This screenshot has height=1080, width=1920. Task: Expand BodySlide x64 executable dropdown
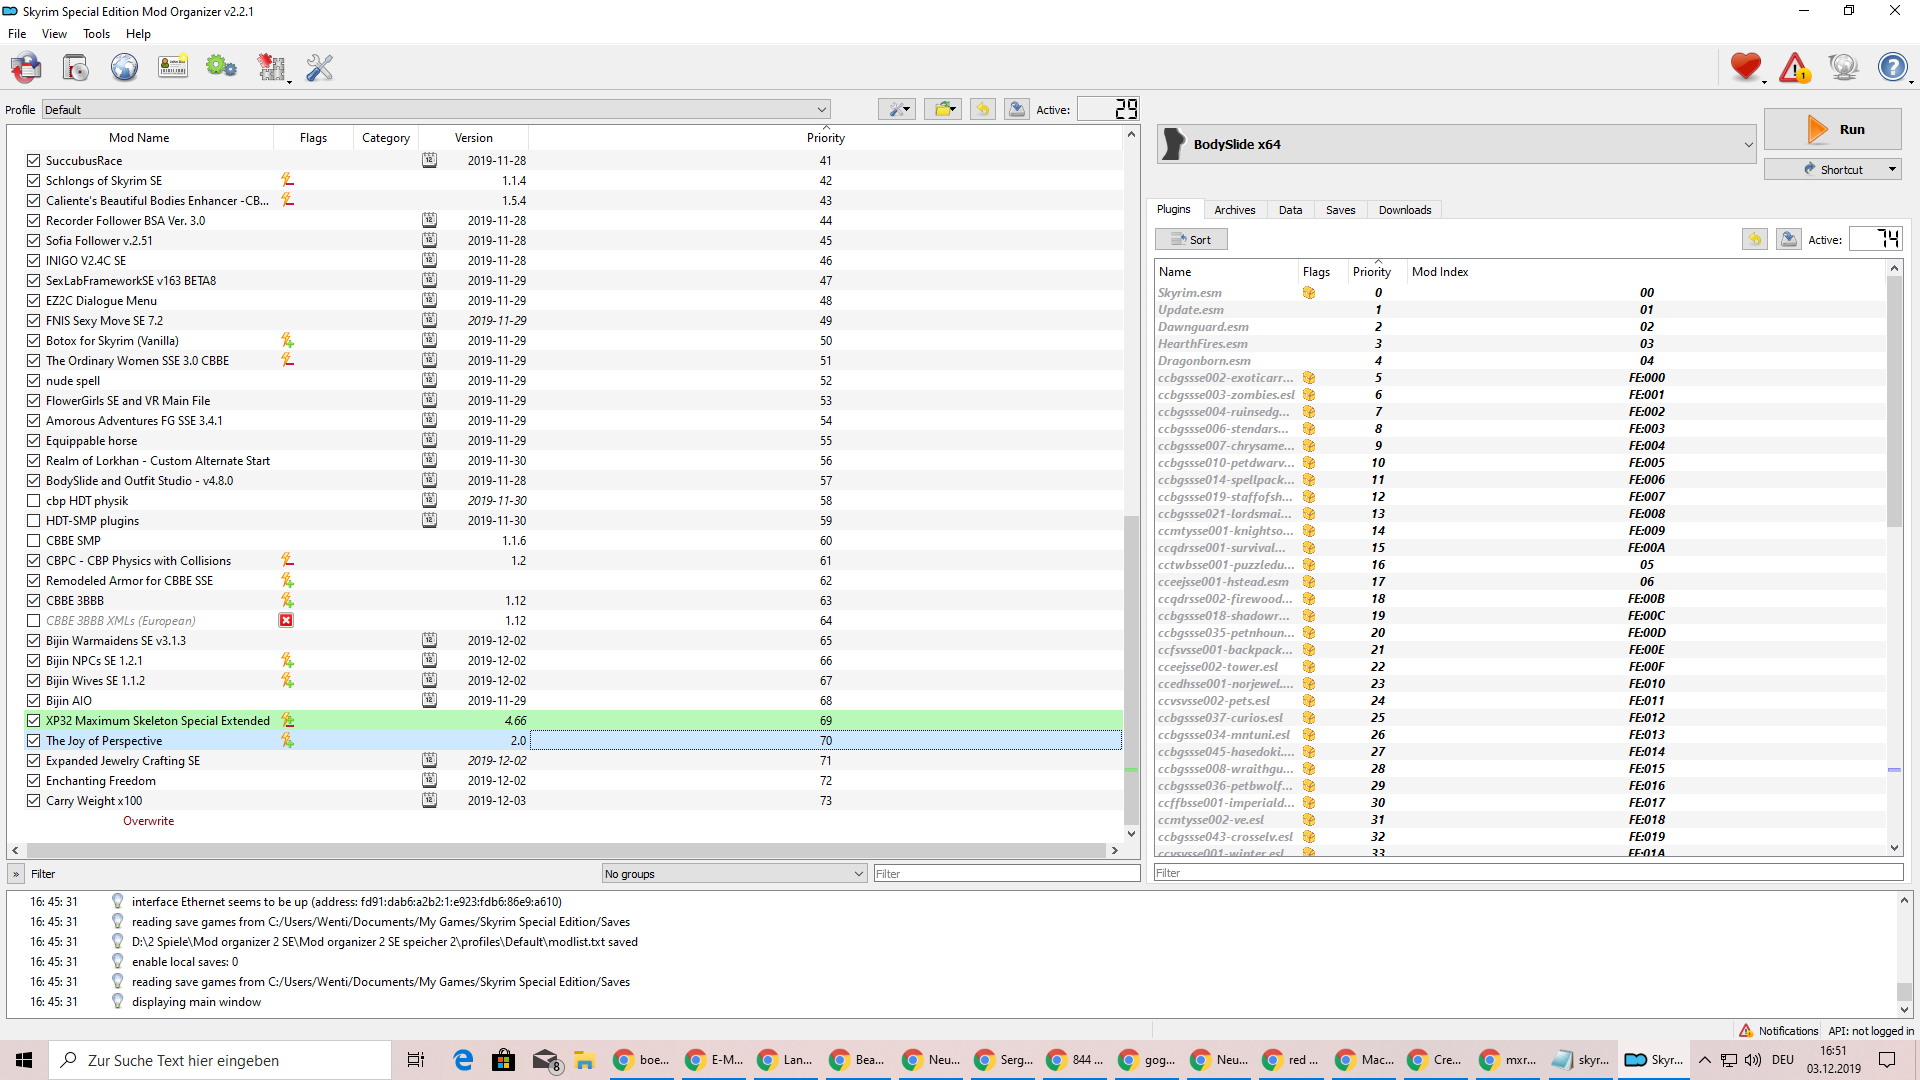pyautogui.click(x=1457, y=144)
